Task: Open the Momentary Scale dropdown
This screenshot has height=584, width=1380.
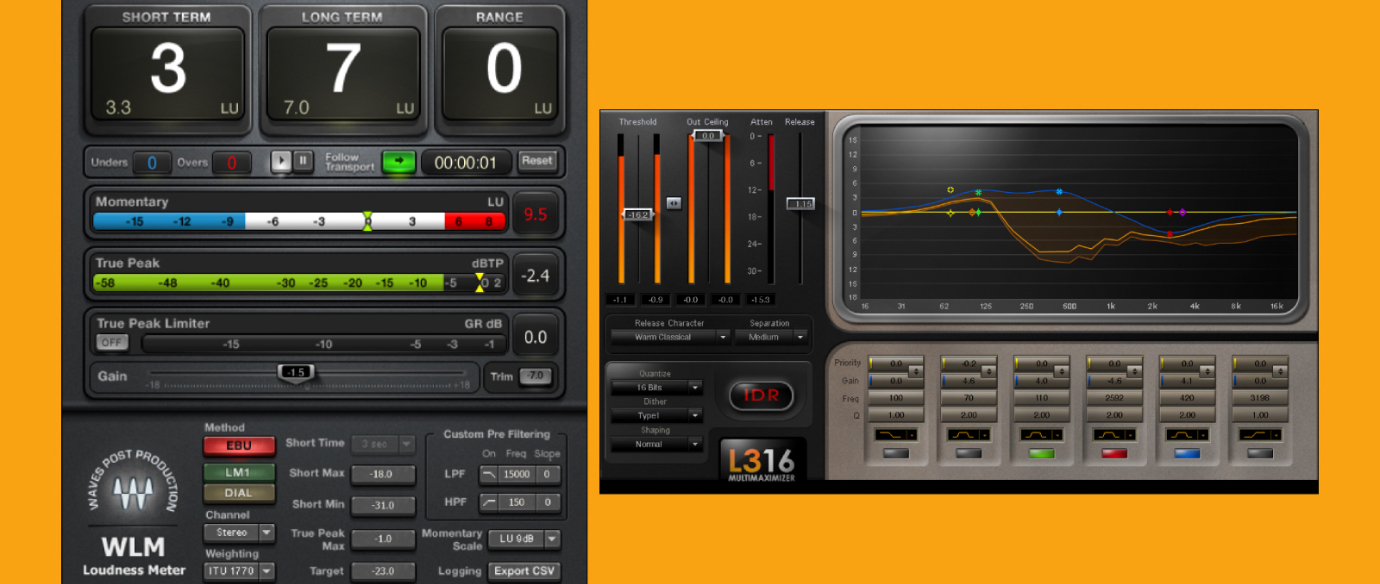Action: click(x=524, y=539)
